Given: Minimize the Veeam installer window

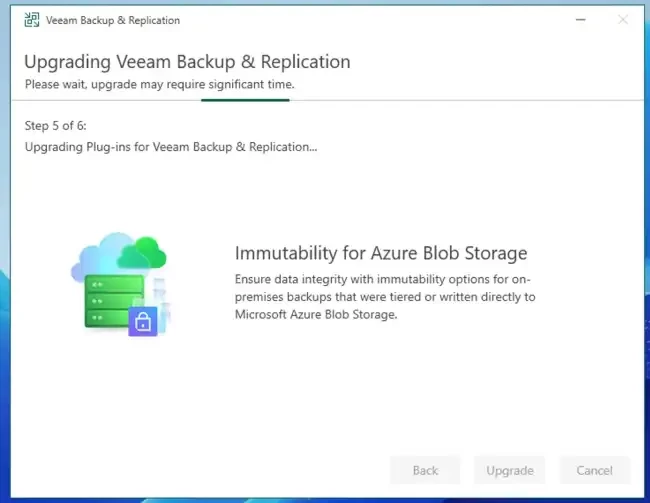Looking at the screenshot, I should point(581,19).
